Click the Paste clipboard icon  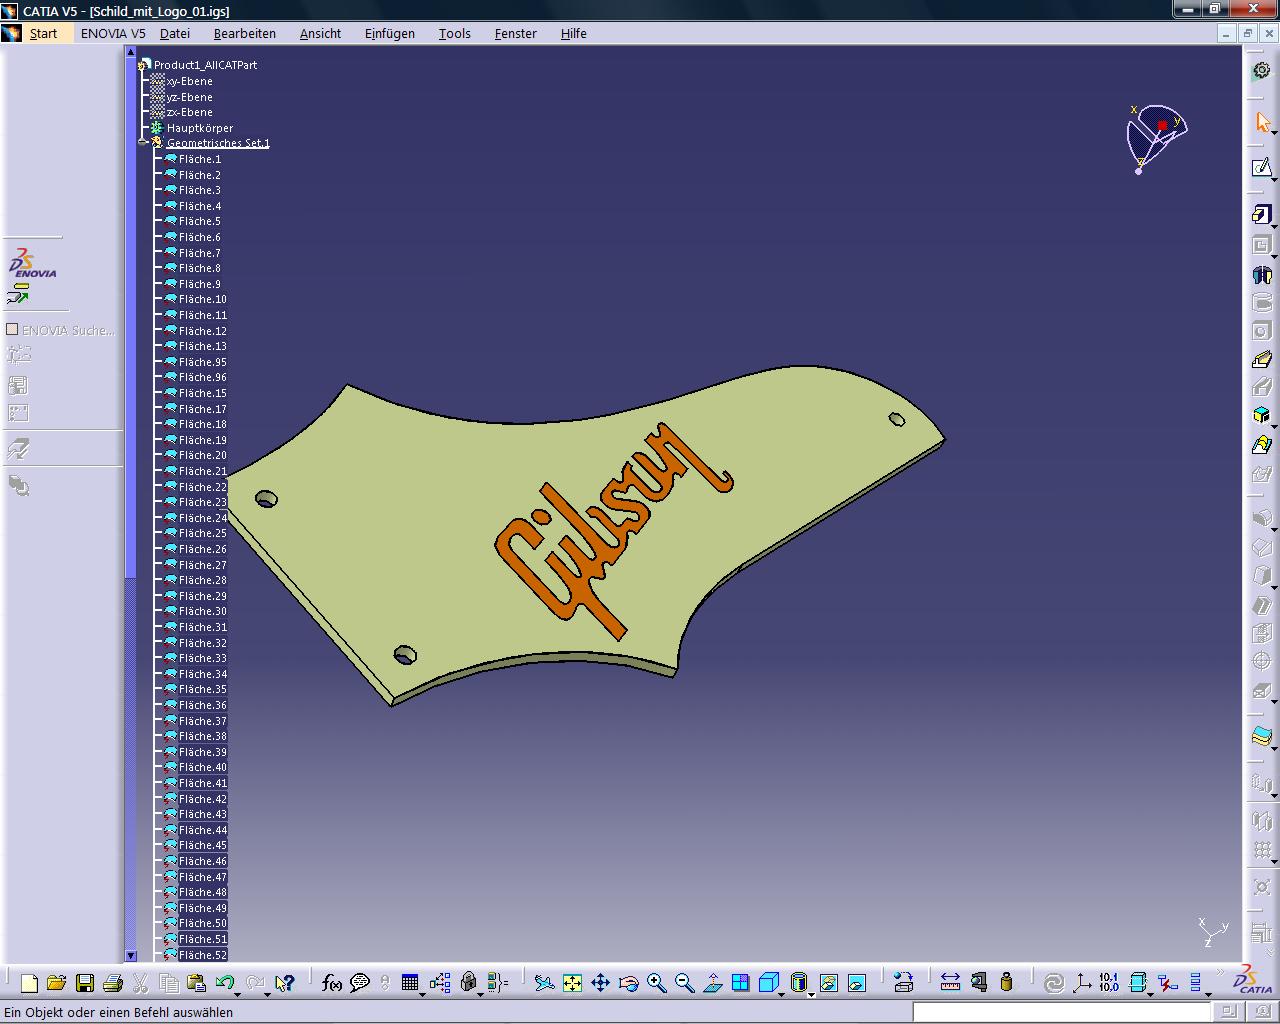[197, 983]
